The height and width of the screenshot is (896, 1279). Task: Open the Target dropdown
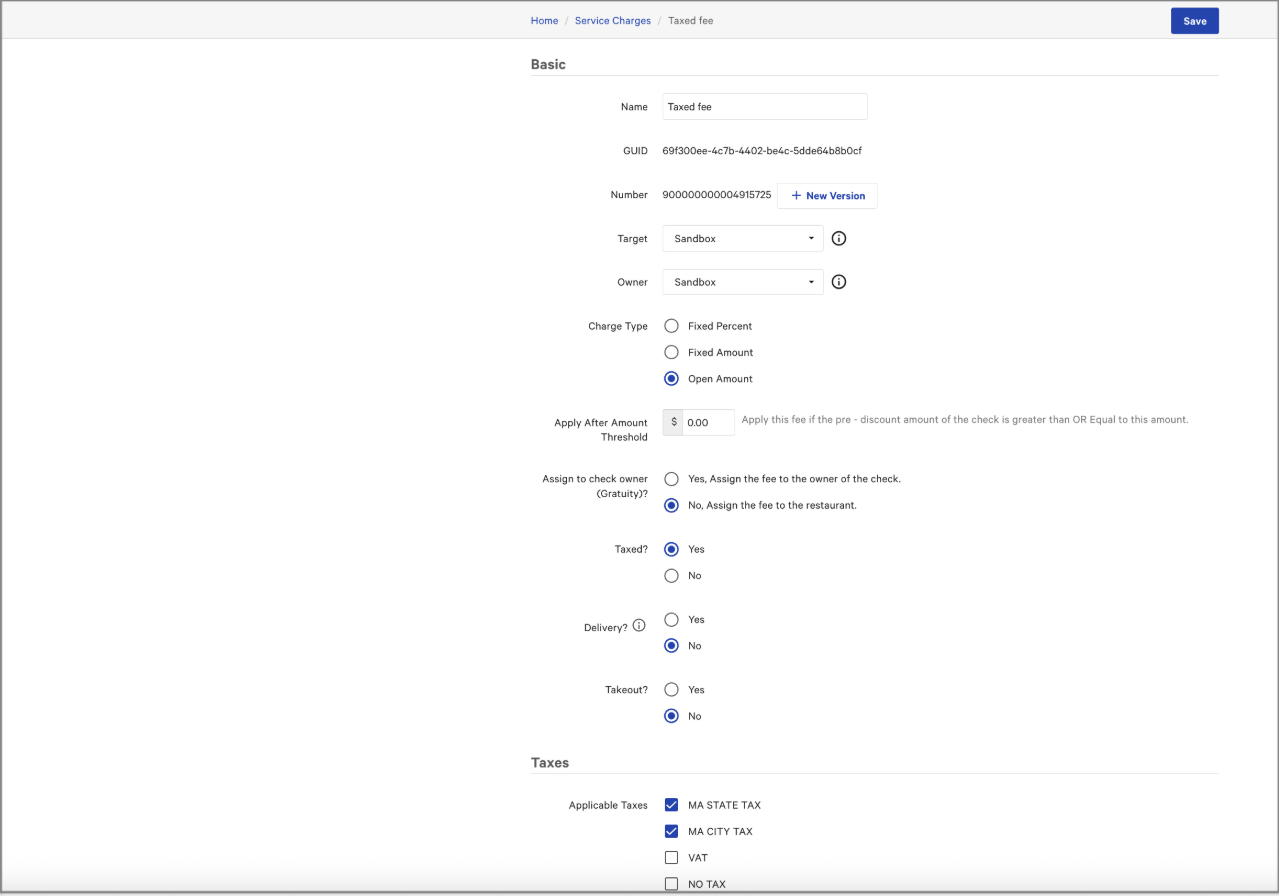(743, 239)
